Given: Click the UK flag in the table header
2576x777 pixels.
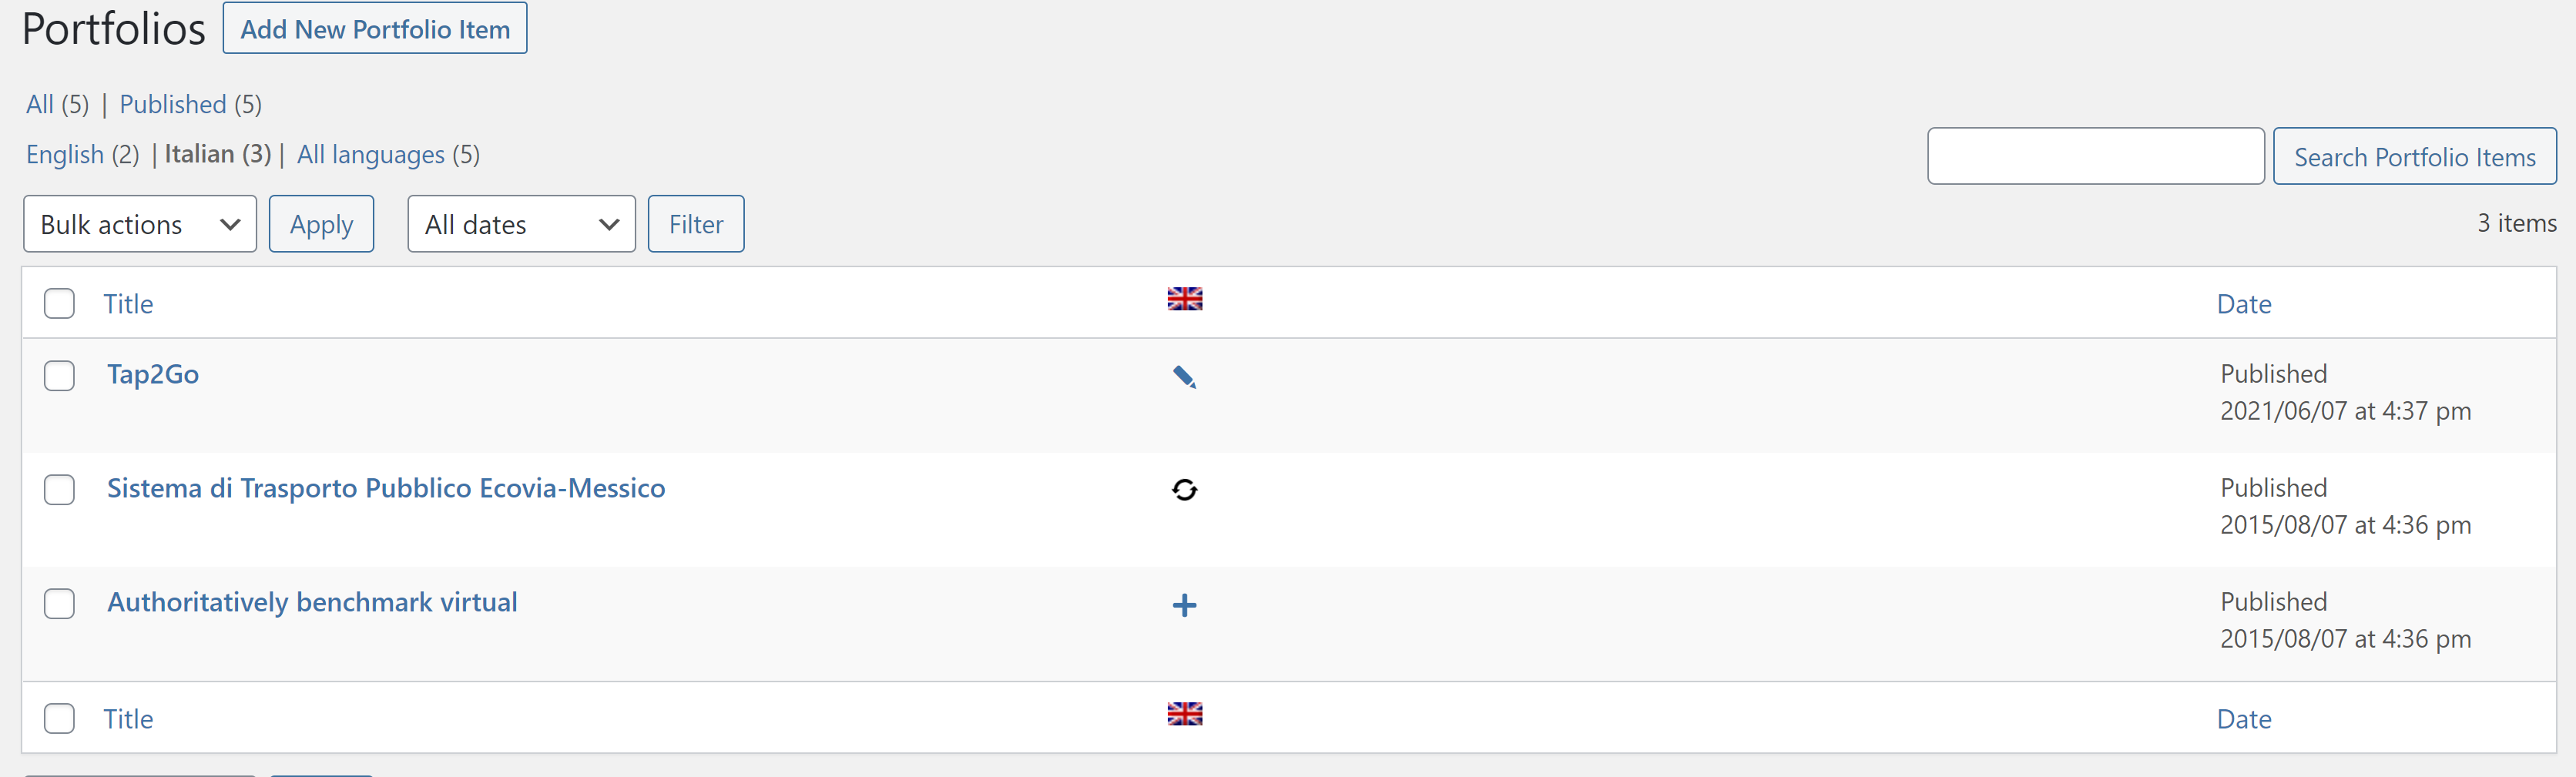Looking at the screenshot, I should click(1184, 299).
